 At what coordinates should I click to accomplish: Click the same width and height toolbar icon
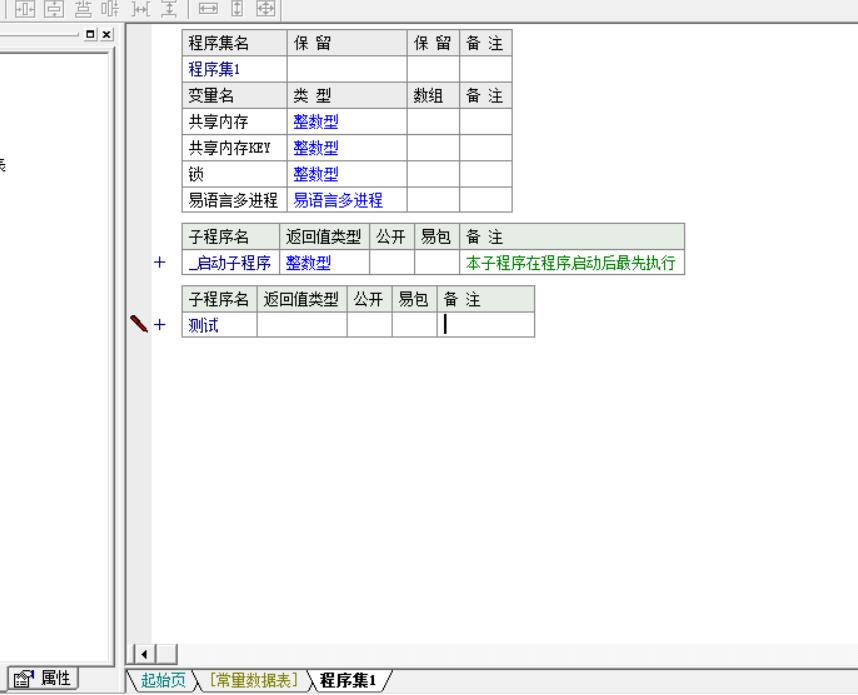[266, 9]
